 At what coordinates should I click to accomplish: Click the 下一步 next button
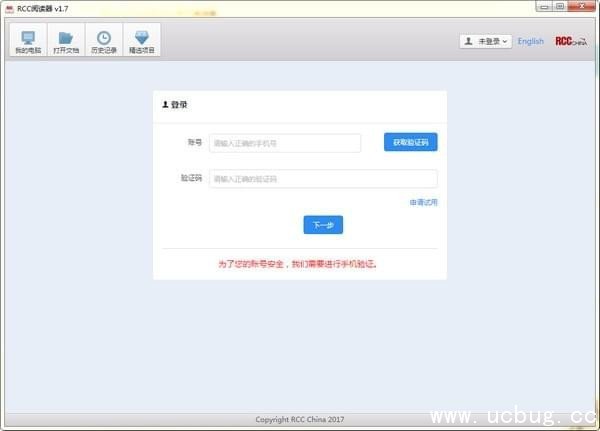323,225
